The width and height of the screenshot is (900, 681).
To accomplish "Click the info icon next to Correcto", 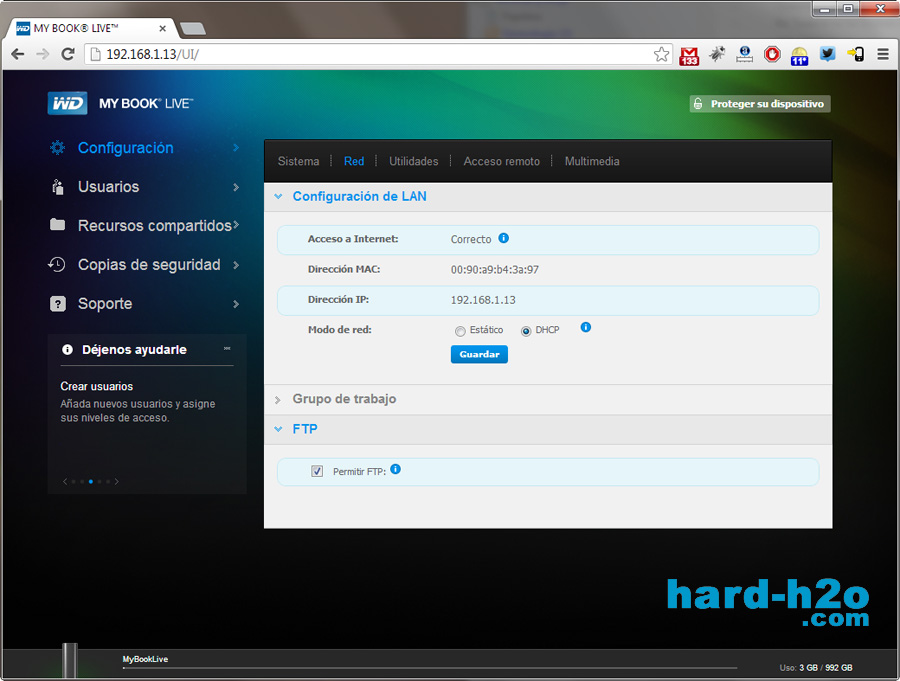I will [503, 238].
